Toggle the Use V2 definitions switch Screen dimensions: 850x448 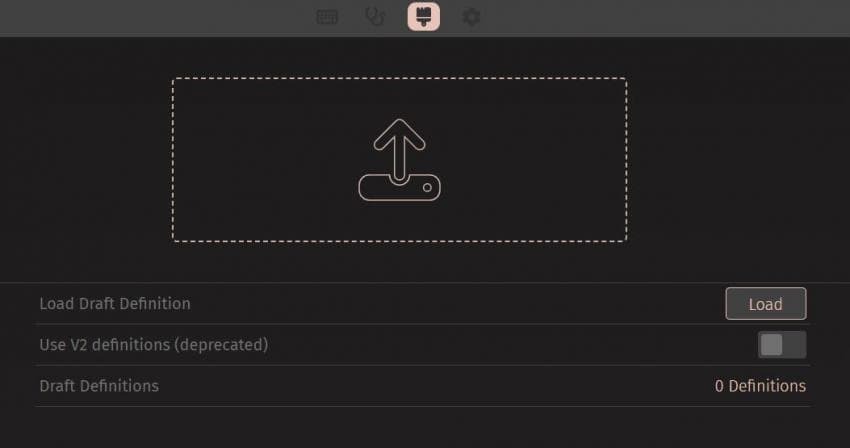pos(782,345)
